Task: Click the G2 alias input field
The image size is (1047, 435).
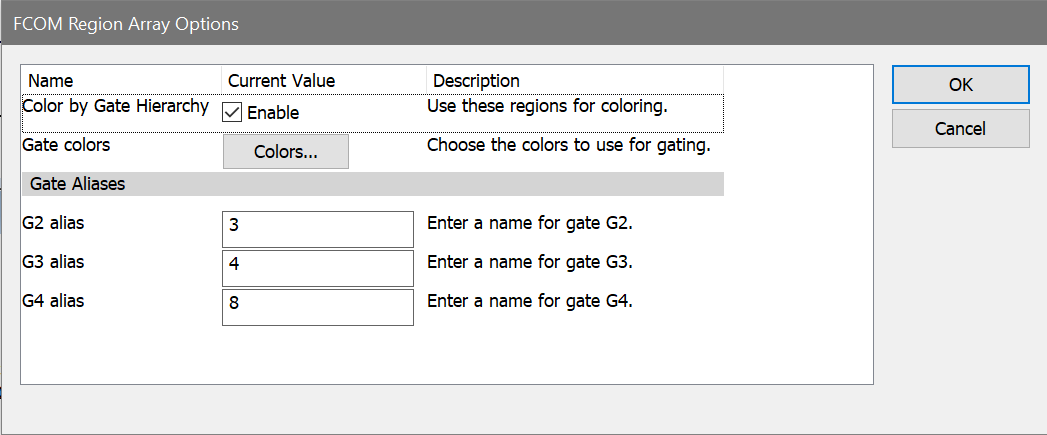Action: click(x=317, y=228)
